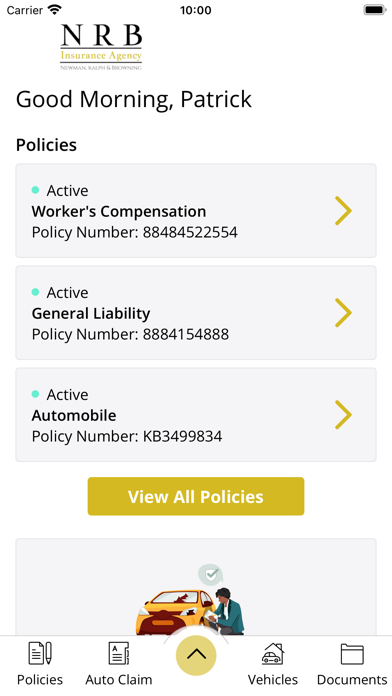The image size is (392, 696).
Task: Tap the car accident illustration card
Action: (196, 587)
